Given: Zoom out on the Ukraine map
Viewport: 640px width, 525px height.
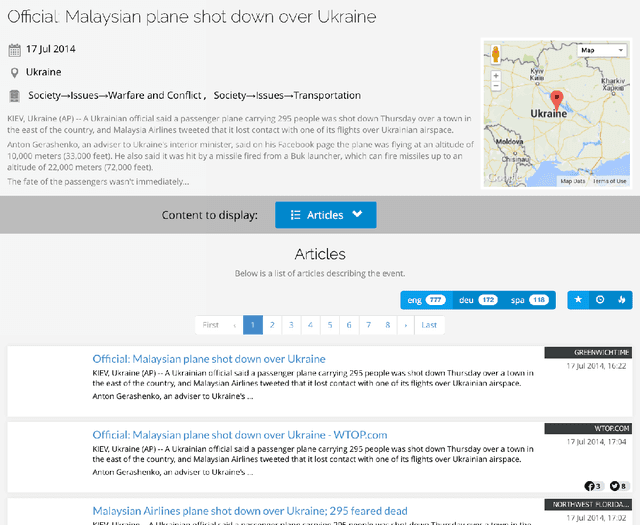Looking at the screenshot, I should (496, 87).
